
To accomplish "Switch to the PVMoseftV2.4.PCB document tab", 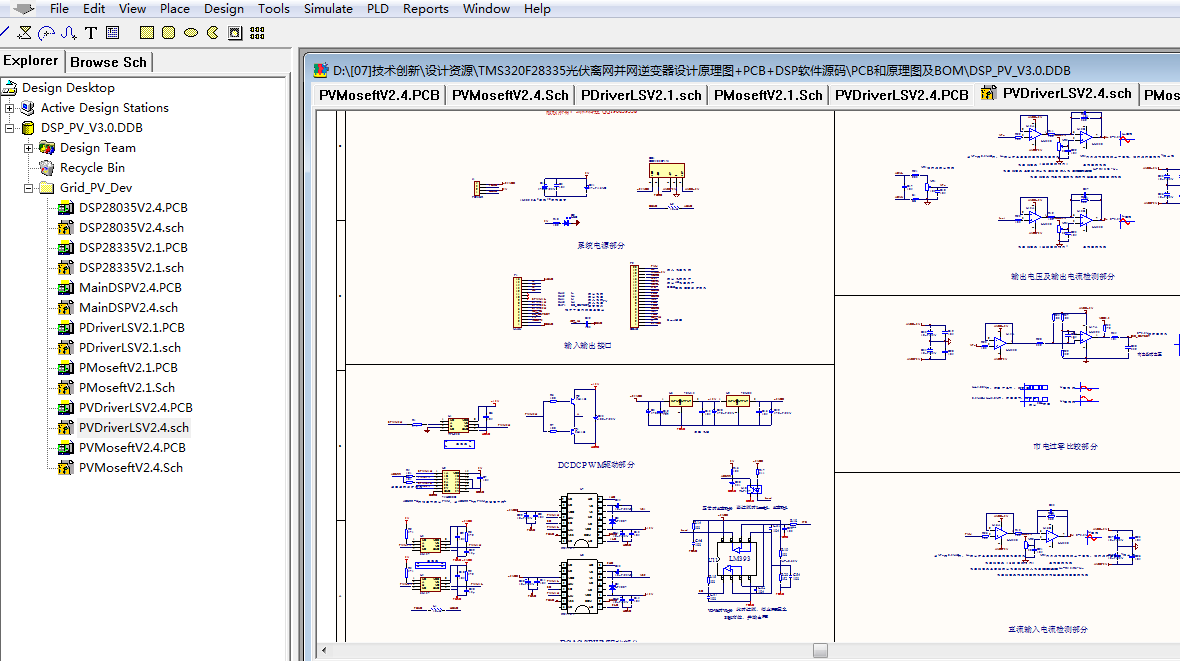I will (x=379, y=95).
